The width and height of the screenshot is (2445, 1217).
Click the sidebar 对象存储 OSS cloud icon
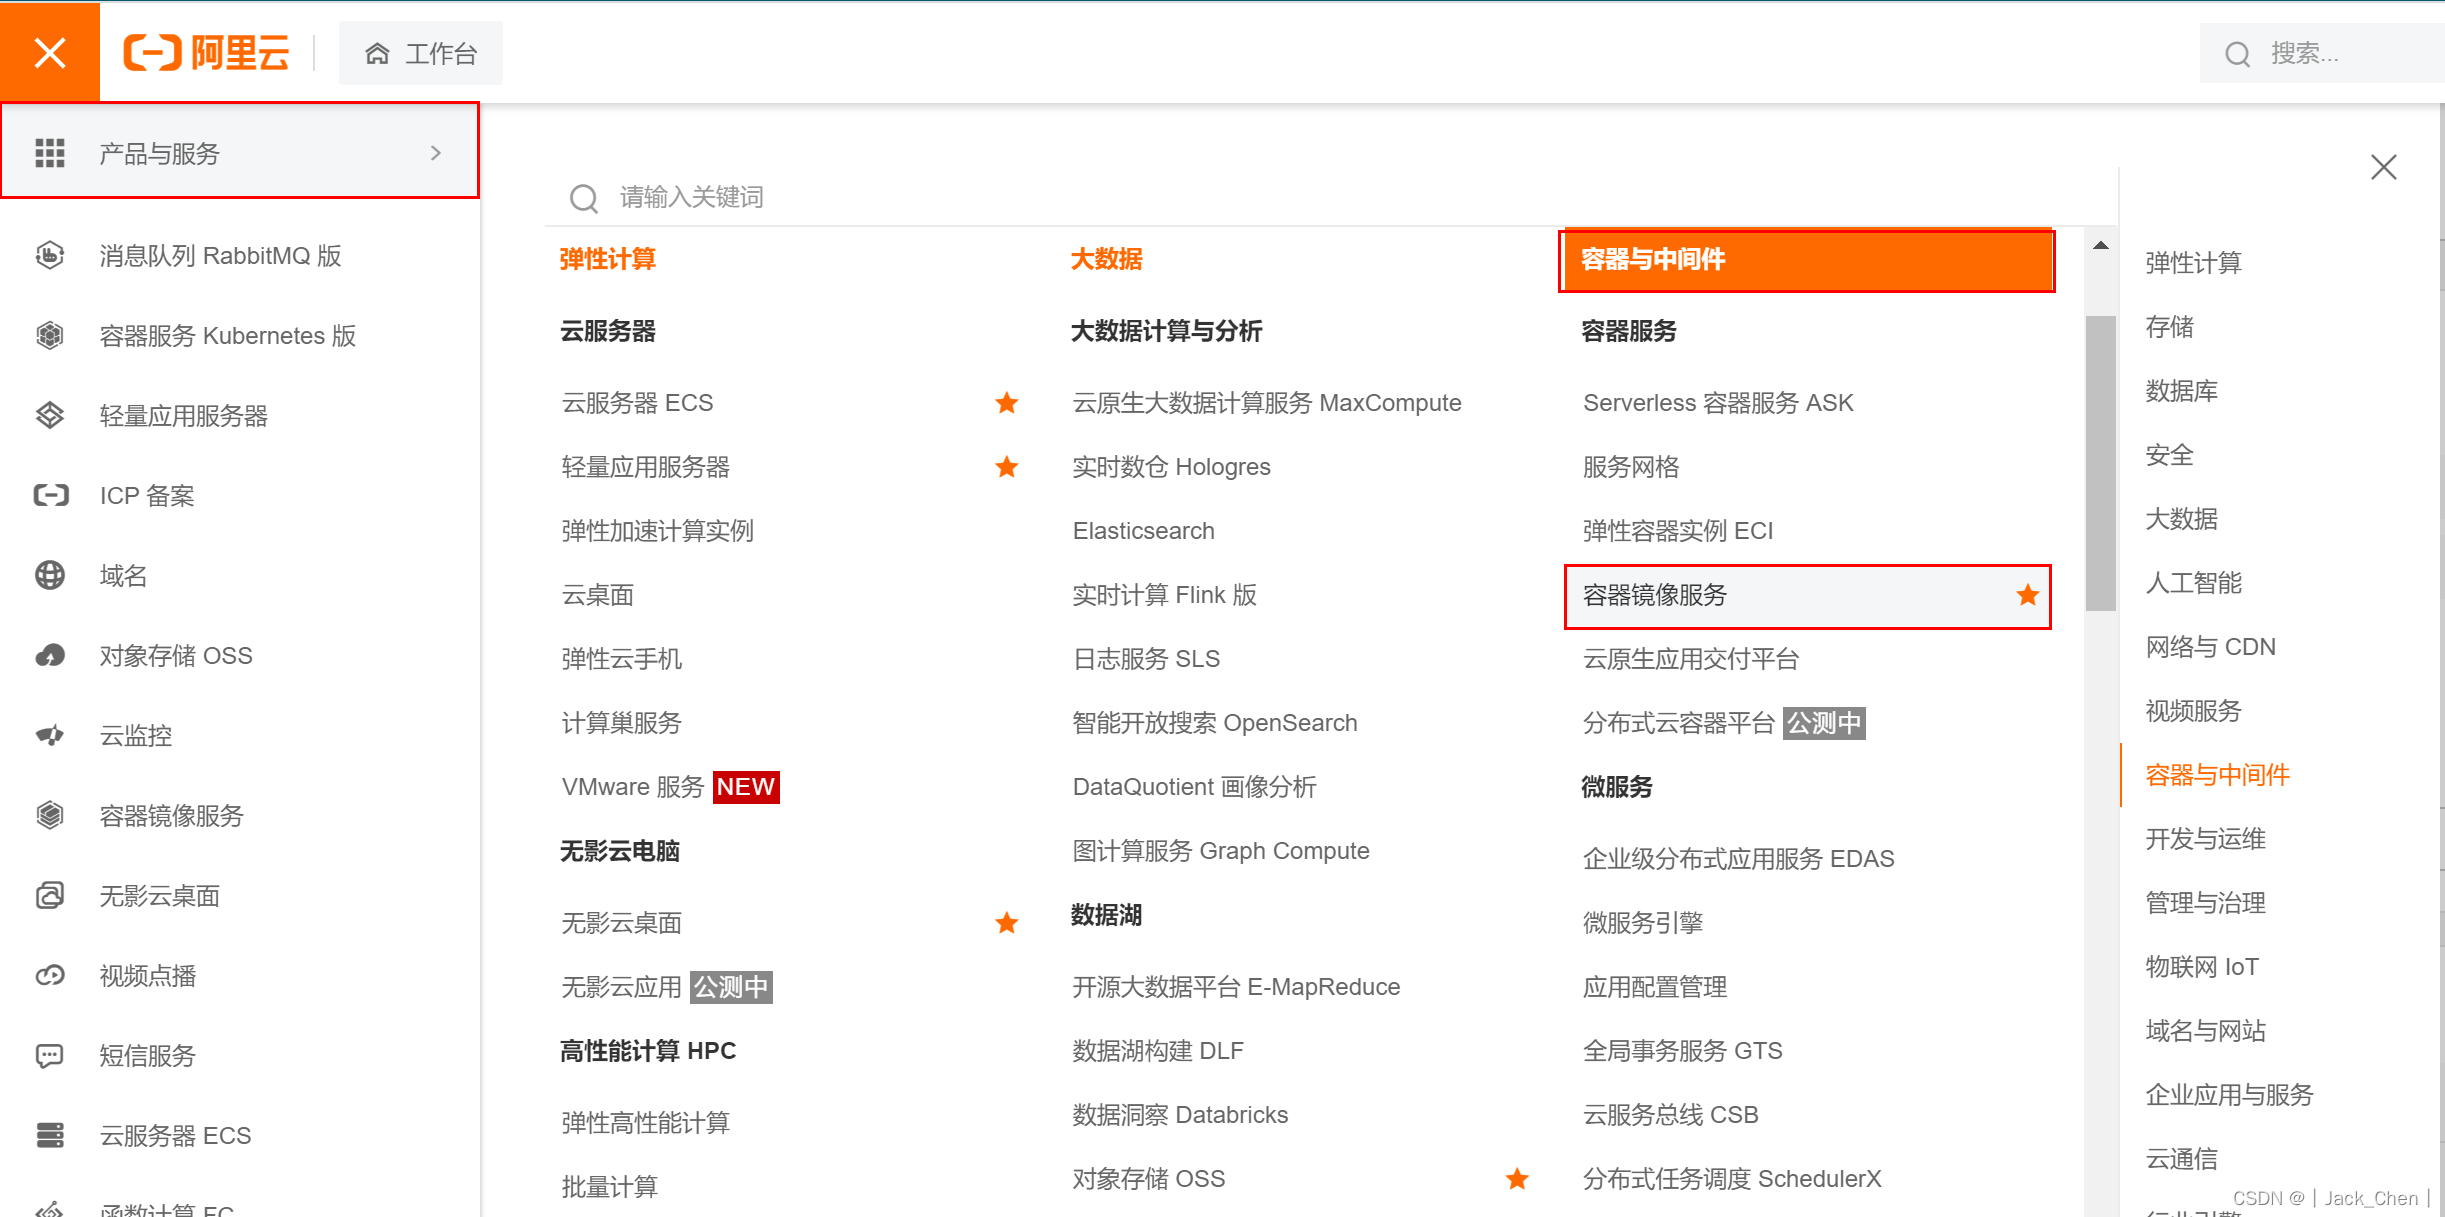coord(50,655)
